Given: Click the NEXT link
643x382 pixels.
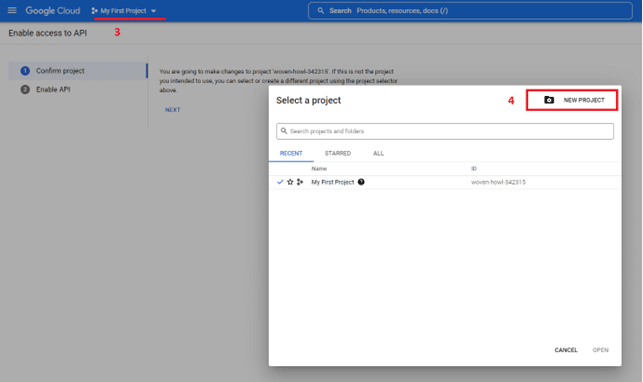Looking at the screenshot, I should click(x=173, y=110).
